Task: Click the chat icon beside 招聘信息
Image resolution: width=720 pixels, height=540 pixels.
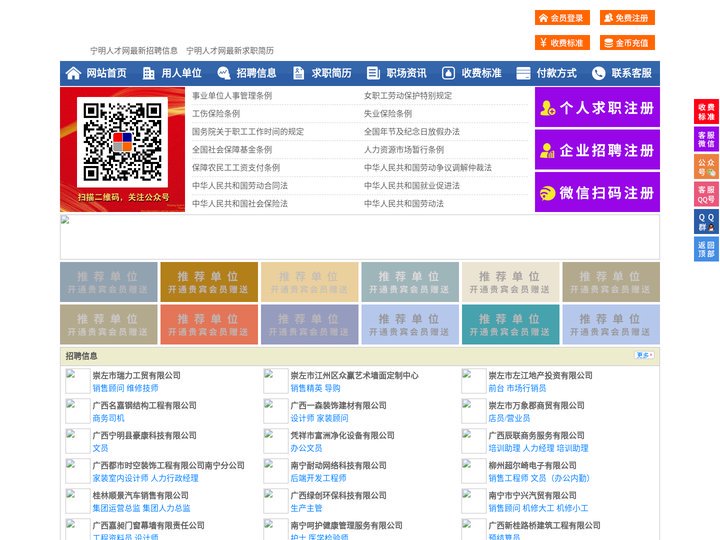Action: click(224, 73)
